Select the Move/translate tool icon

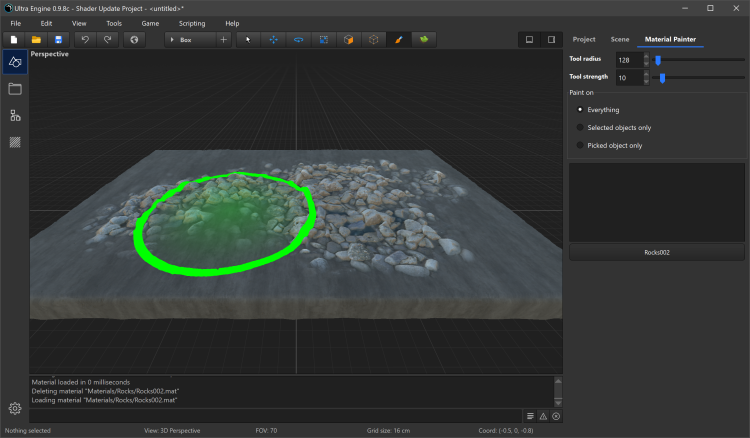(273, 40)
